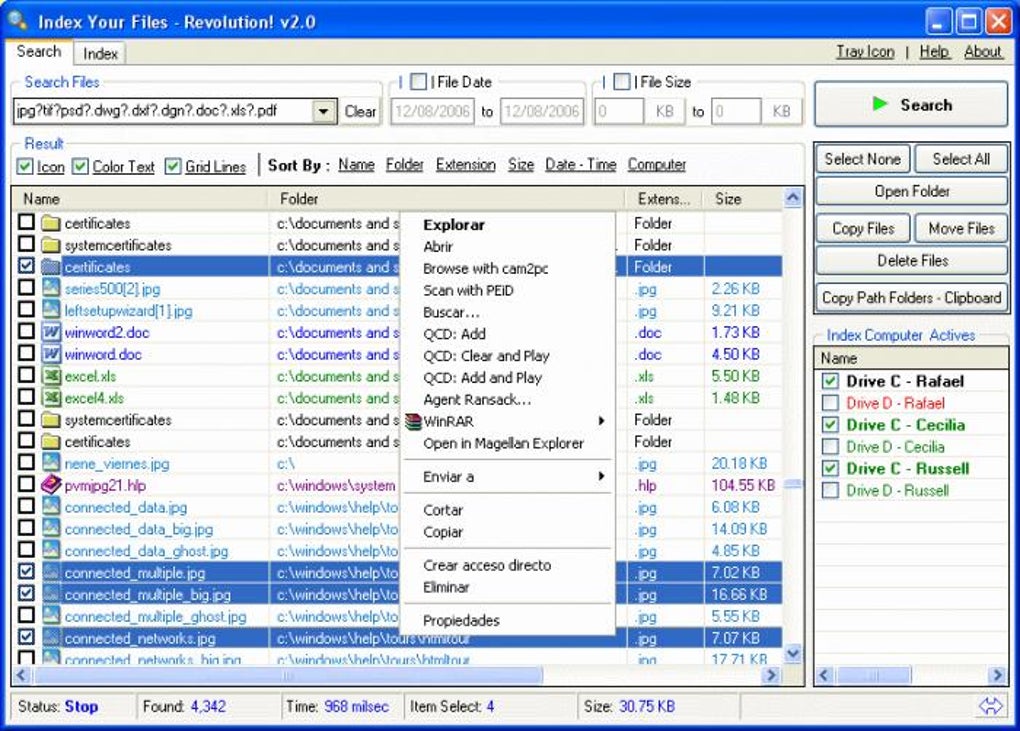Choose Crear acceso directo
This screenshot has width=1020, height=731.
507,565
